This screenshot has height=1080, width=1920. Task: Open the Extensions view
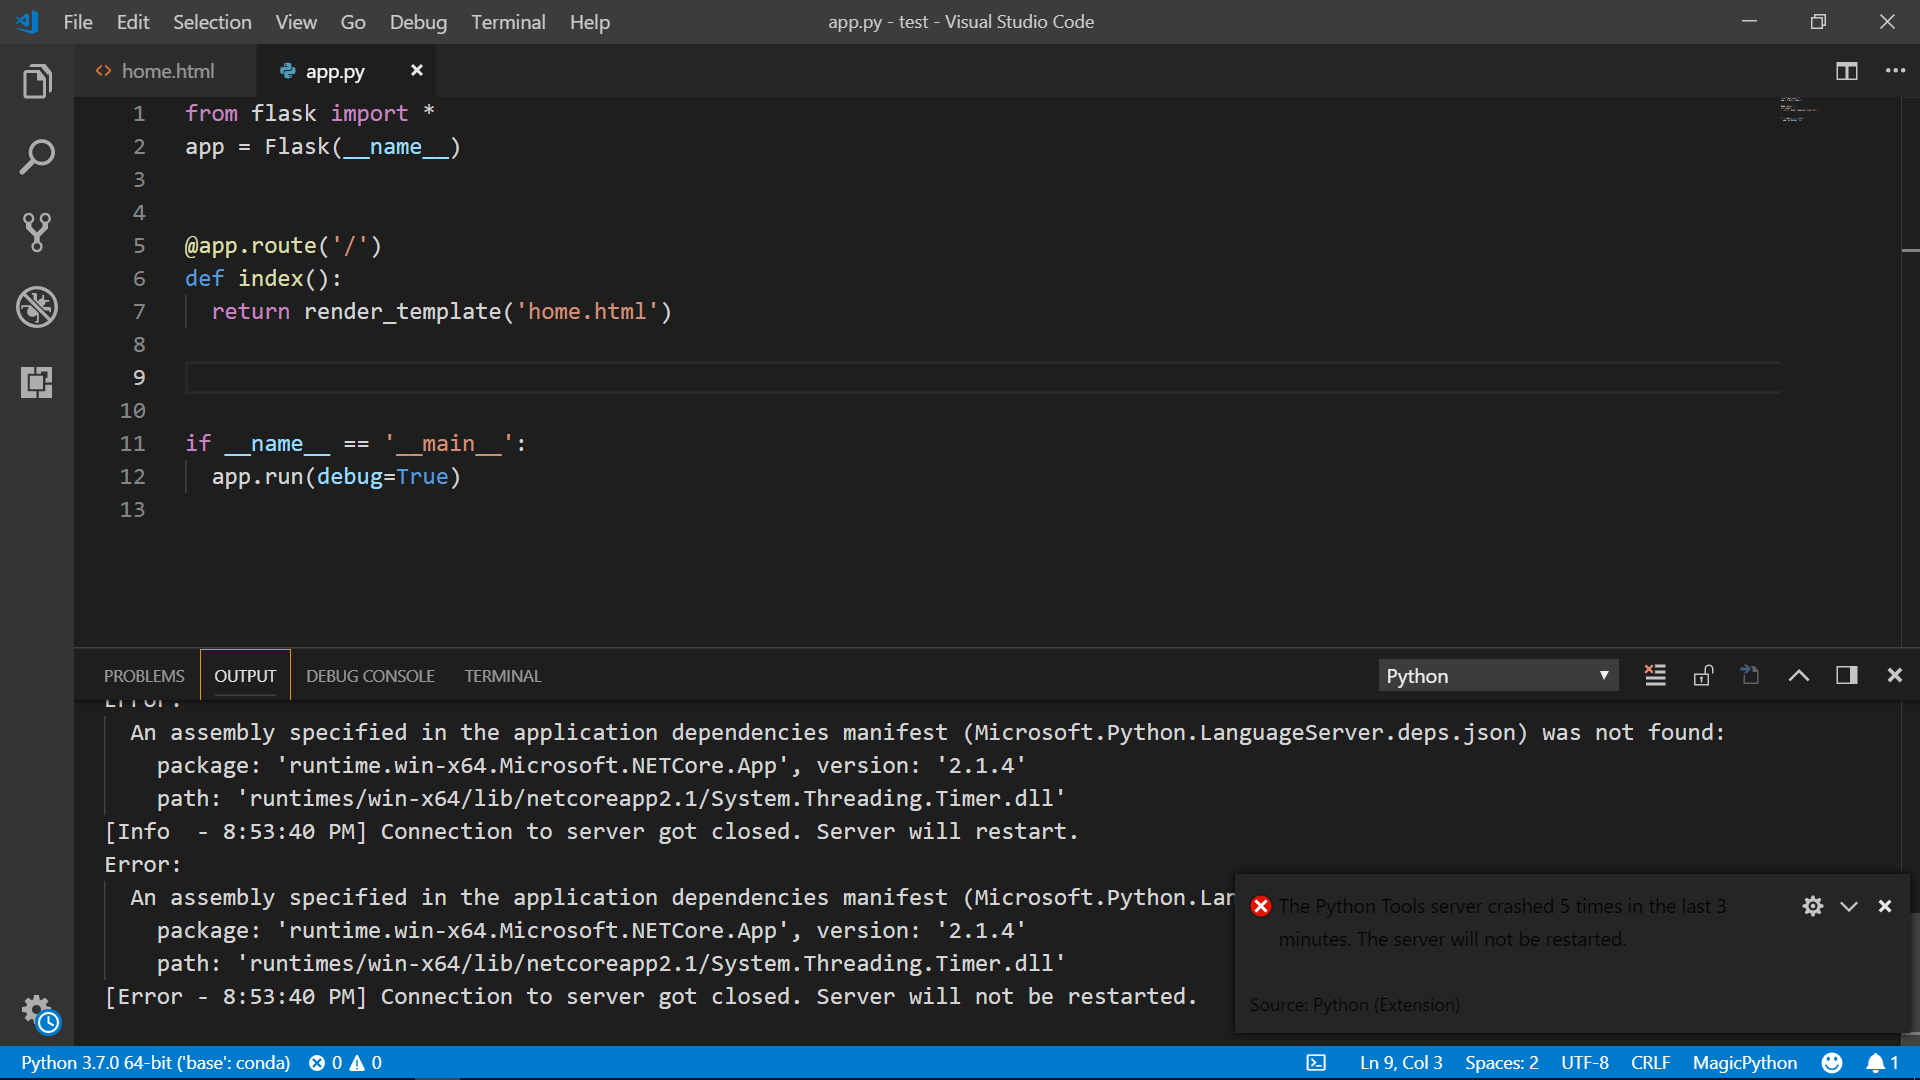point(37,382)
